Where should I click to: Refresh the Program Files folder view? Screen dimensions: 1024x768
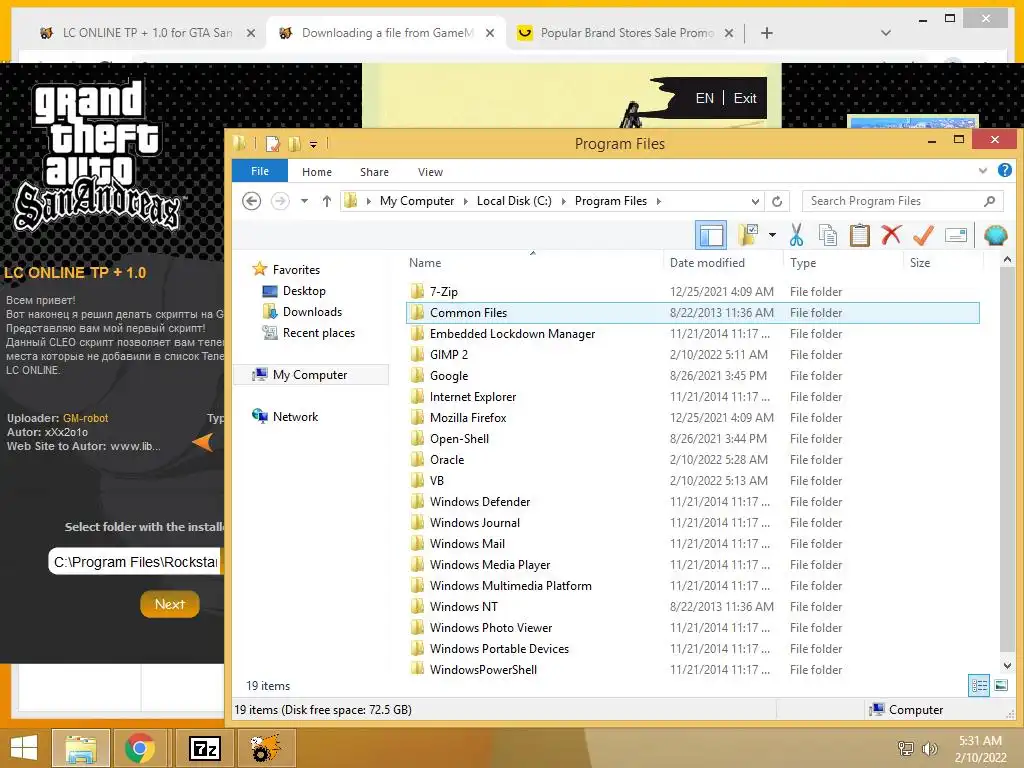pyautogui.click(x=776, y=201)
